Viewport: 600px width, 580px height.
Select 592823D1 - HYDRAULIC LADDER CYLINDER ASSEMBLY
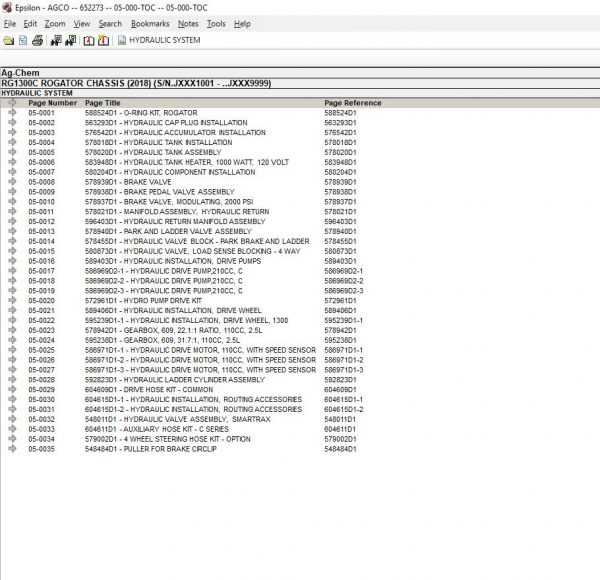coord(175,380)
